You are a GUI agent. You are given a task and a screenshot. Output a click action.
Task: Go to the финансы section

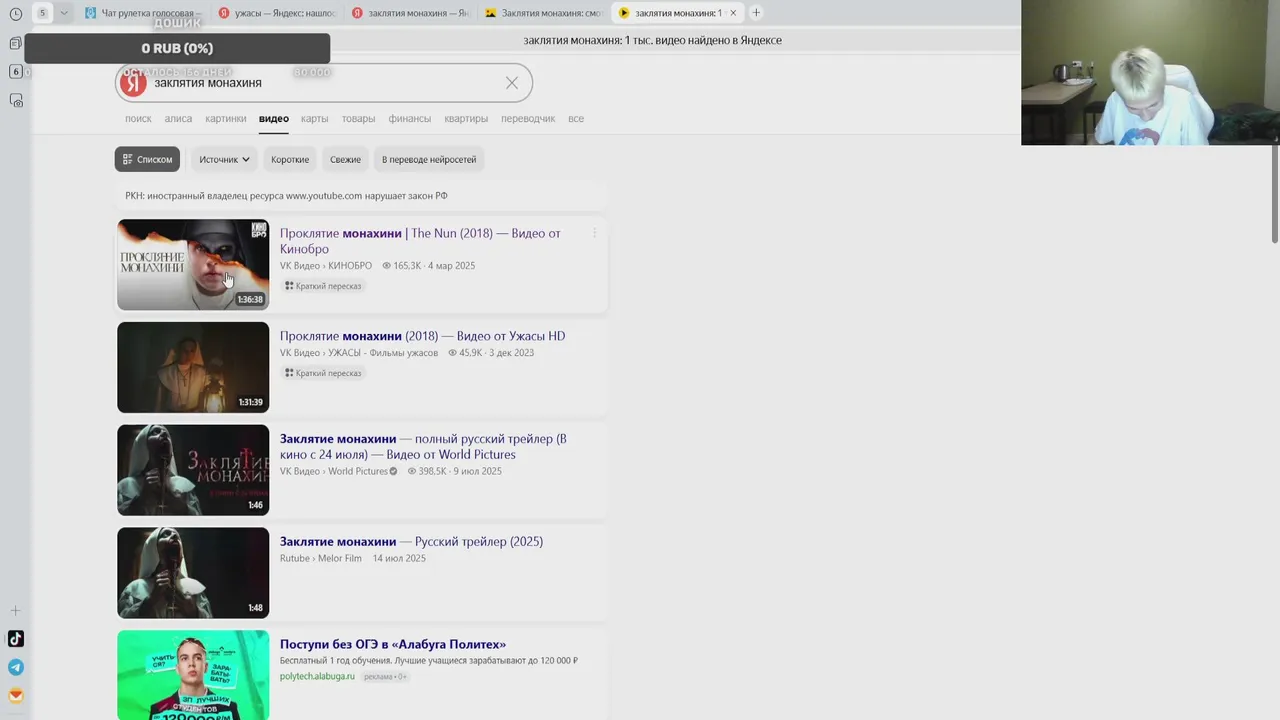[410, 118]
